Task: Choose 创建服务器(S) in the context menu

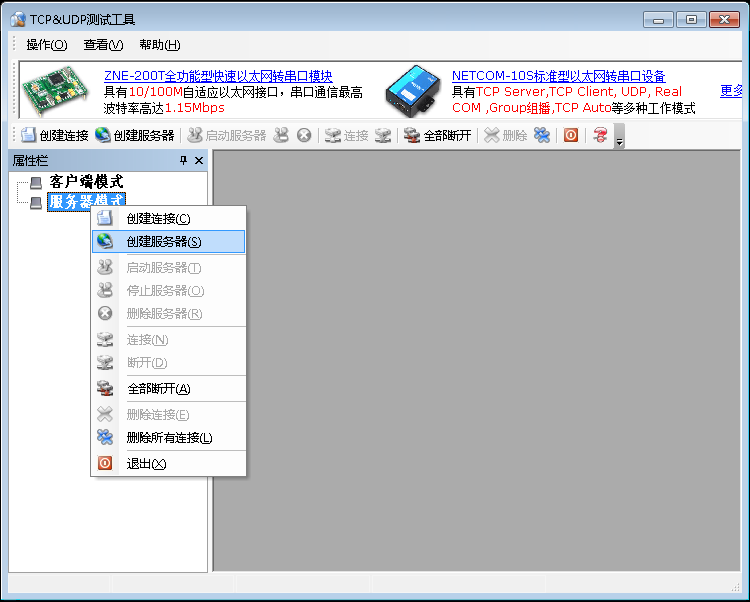Action: coord(168,241)
